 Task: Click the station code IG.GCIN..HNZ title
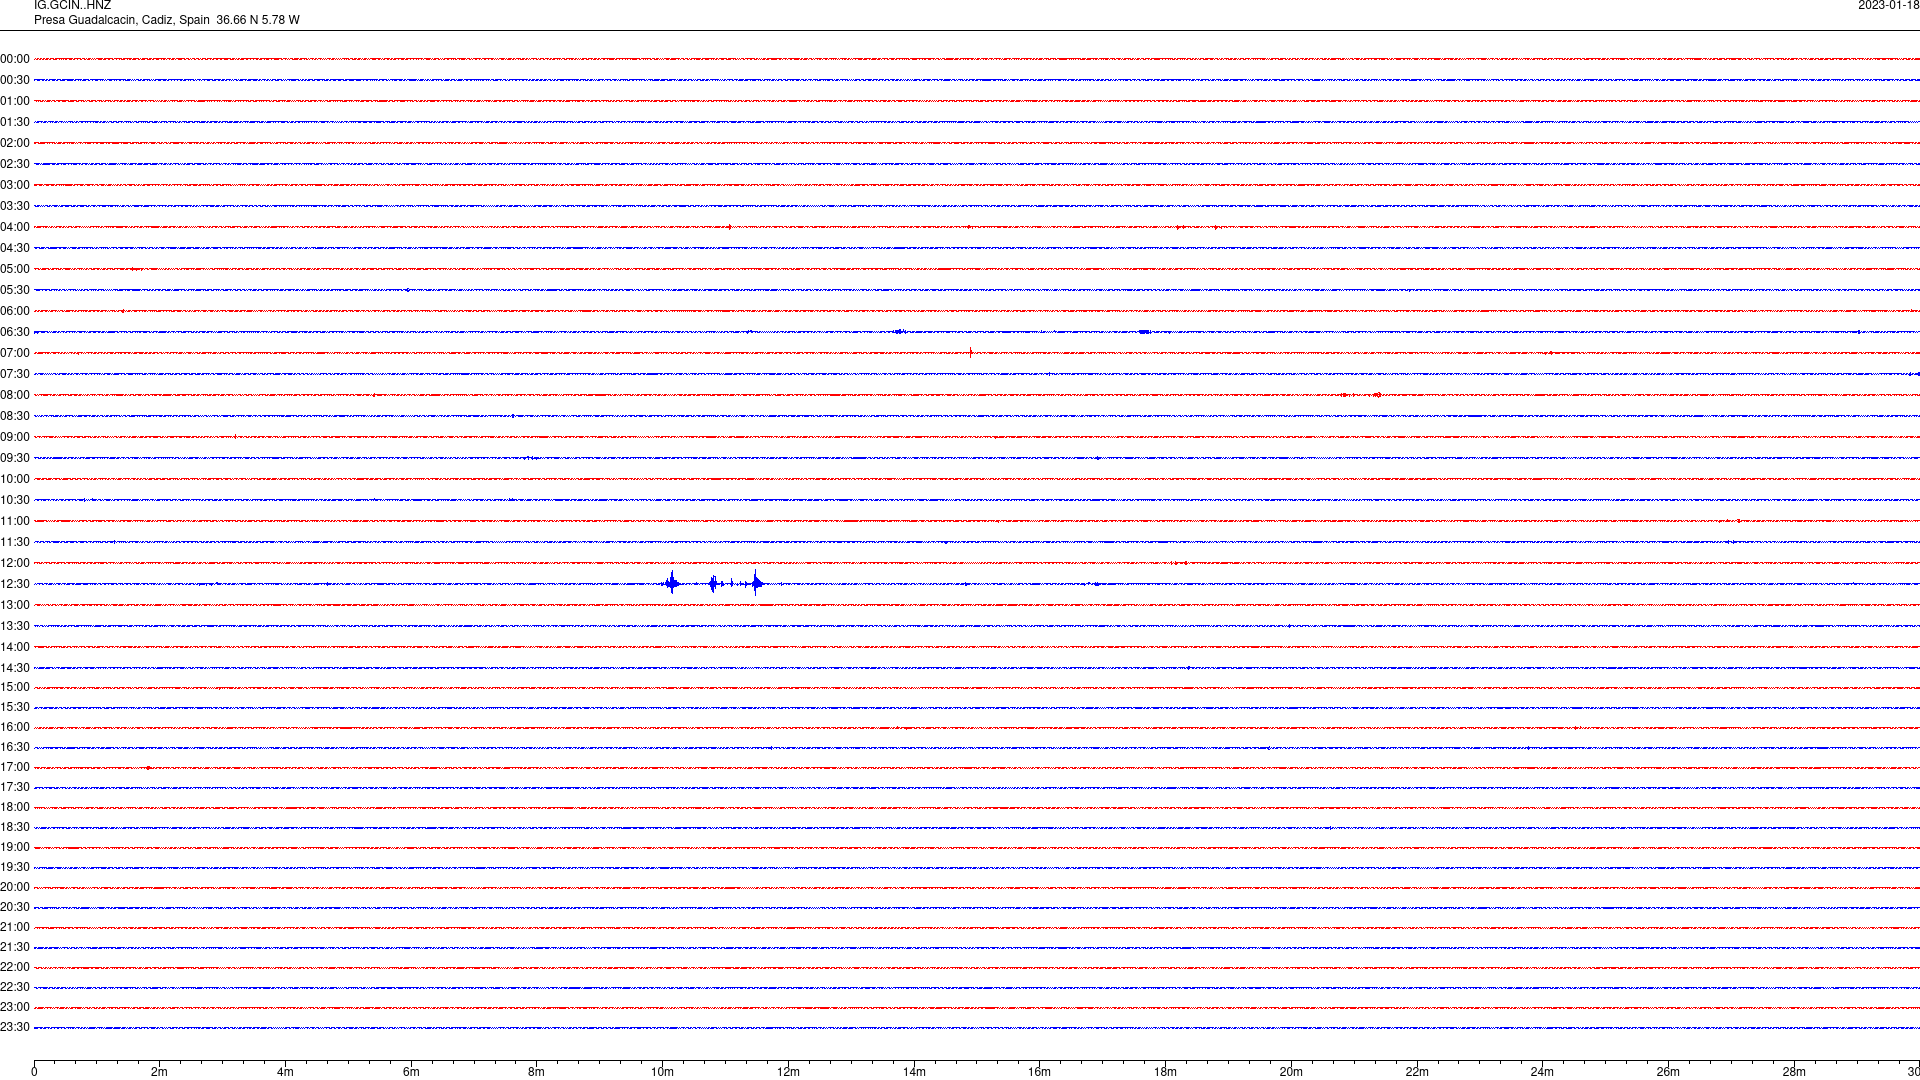(x=72, y=6)
